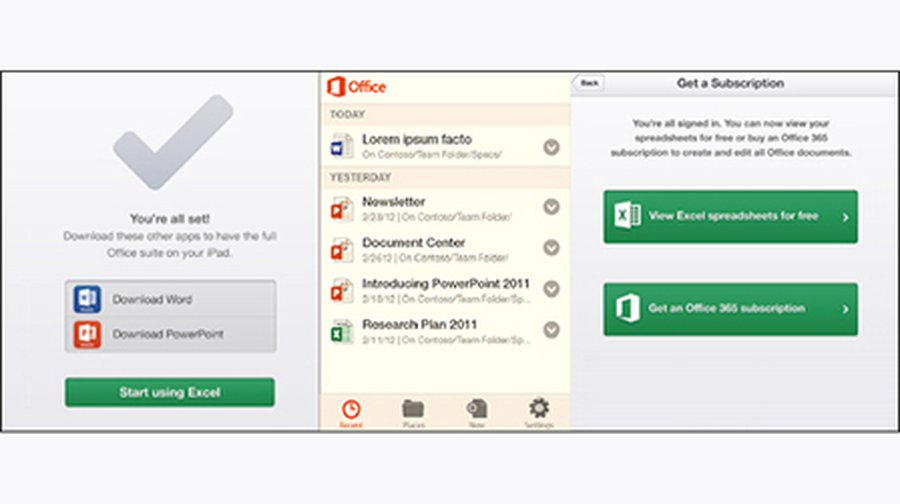Switch to the New tab
This screenshot has height=504, width=900.
[476, 413]
